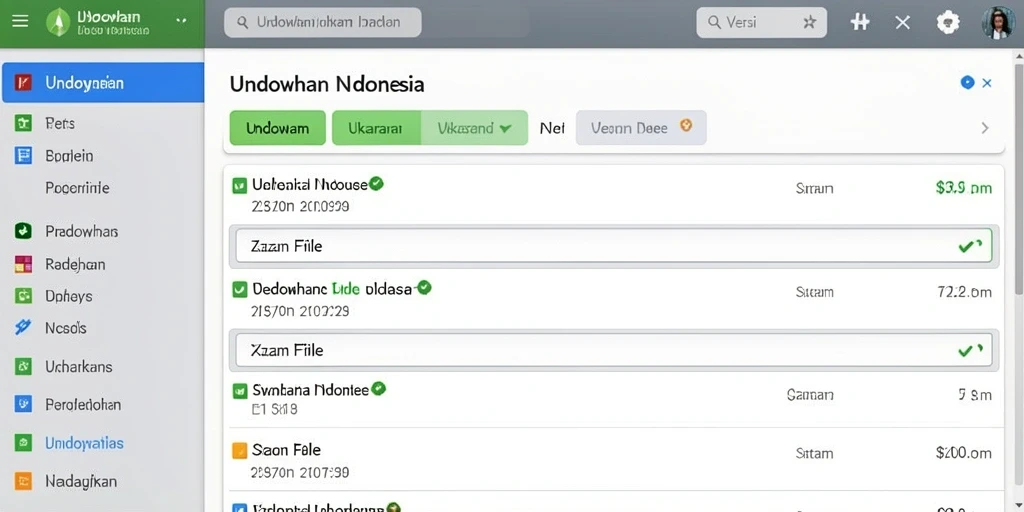Open the Vikasand dropdown
The height and width of the screenshot is (512, 1024).
coord(474,128)
